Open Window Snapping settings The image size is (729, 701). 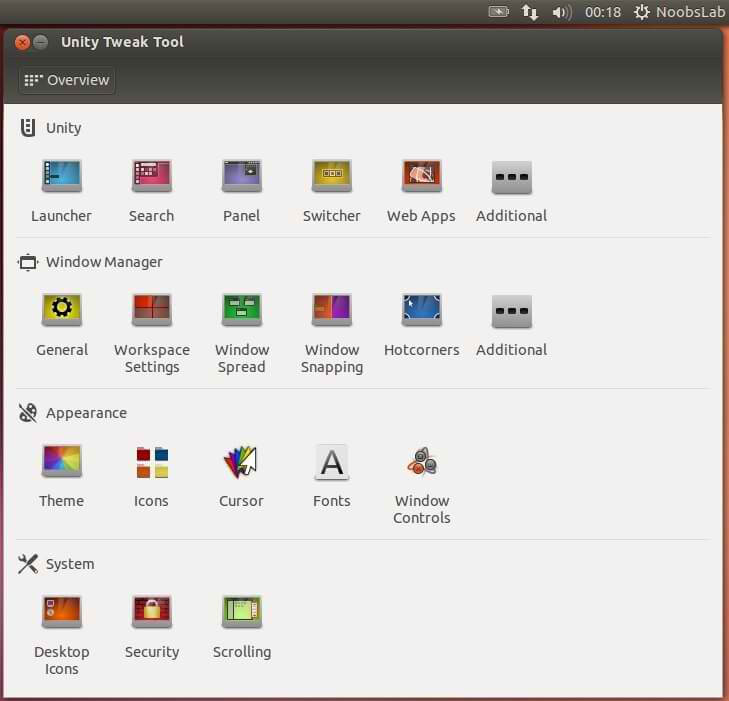332,311
